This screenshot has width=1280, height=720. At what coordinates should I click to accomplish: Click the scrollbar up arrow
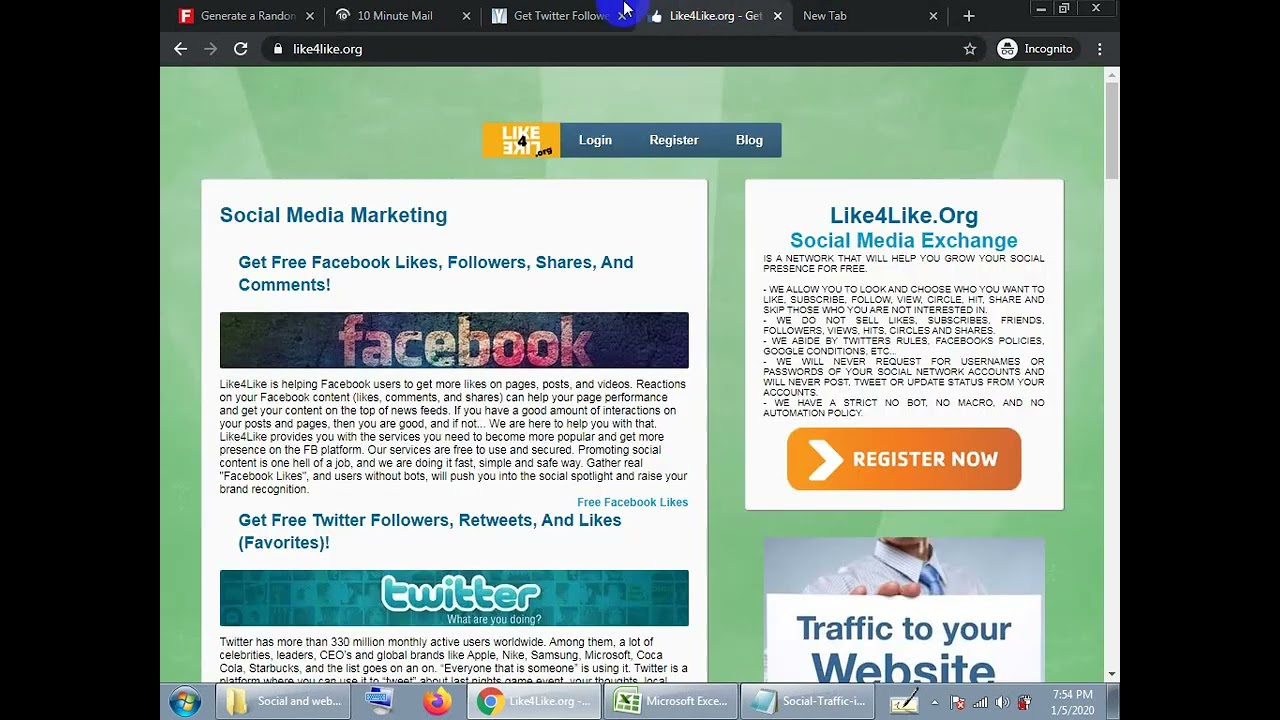point(1112,74)
